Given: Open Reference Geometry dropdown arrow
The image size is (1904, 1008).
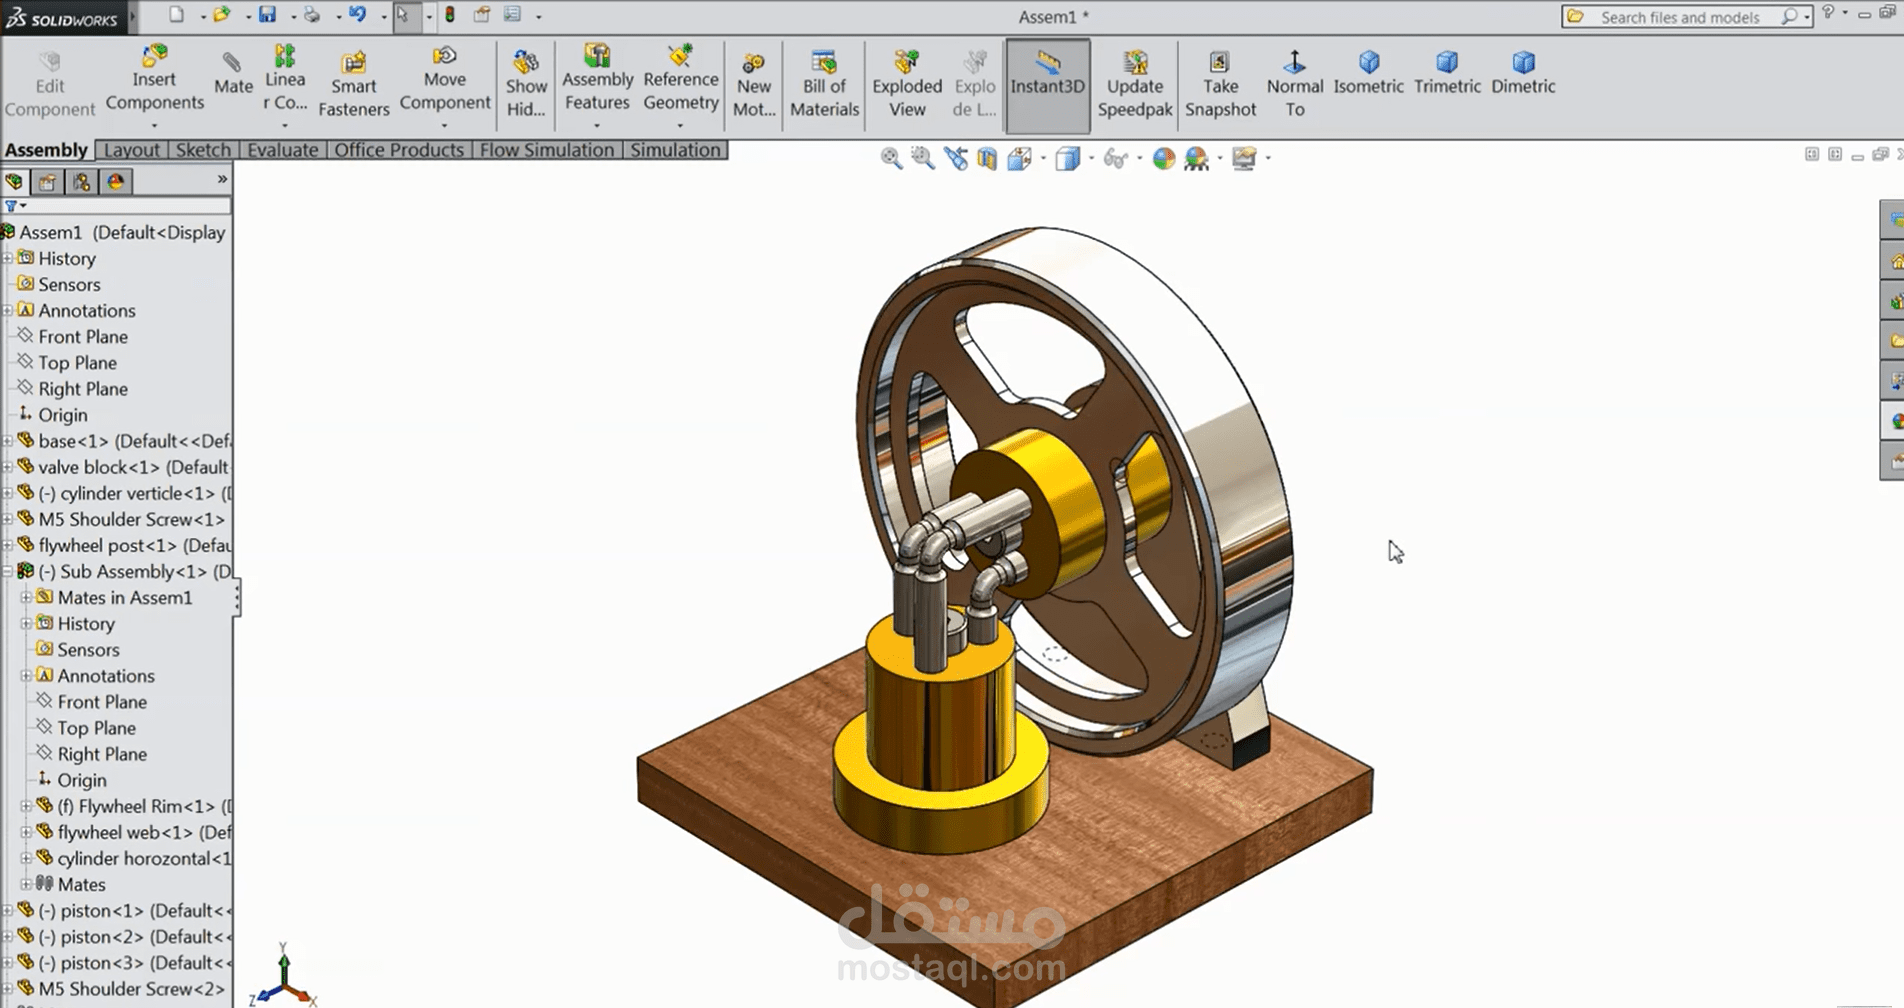Looking at the screenshot, I should point(680,126).
